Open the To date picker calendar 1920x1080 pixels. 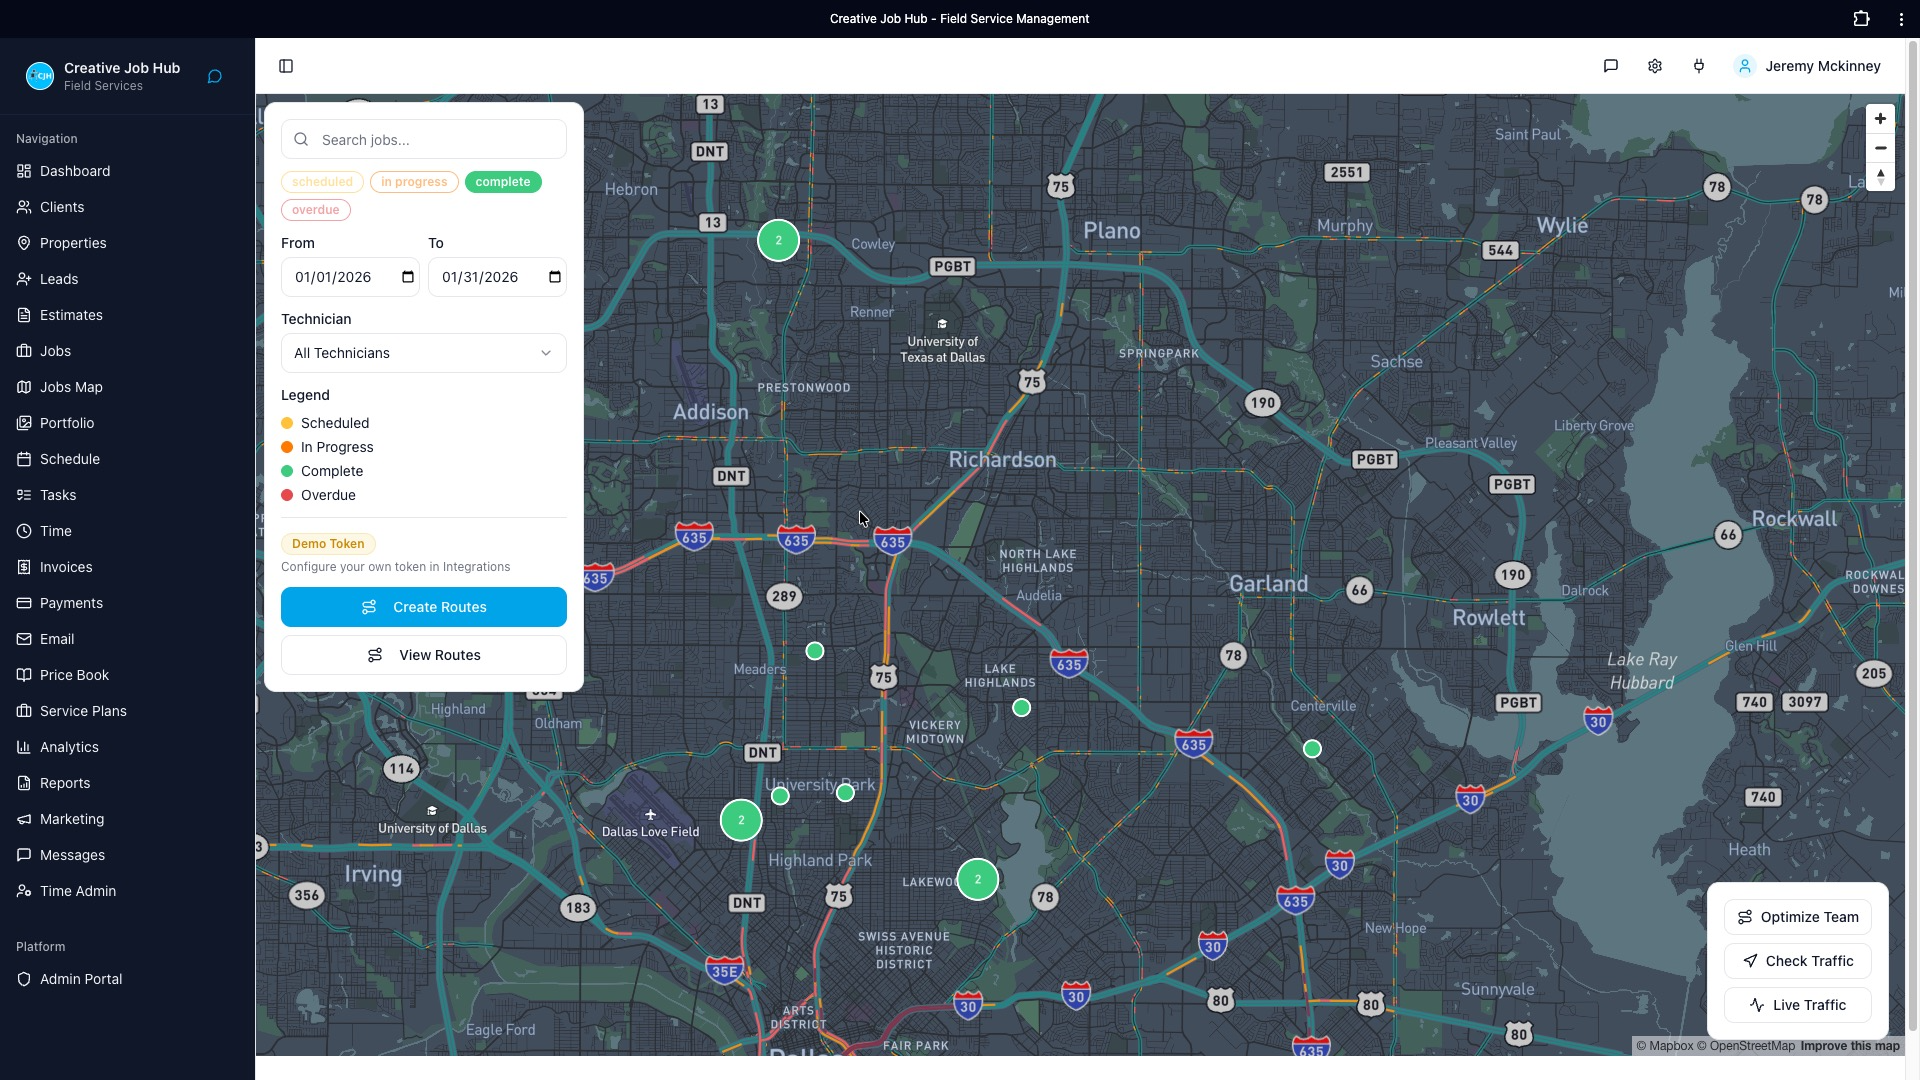[554, 277]
